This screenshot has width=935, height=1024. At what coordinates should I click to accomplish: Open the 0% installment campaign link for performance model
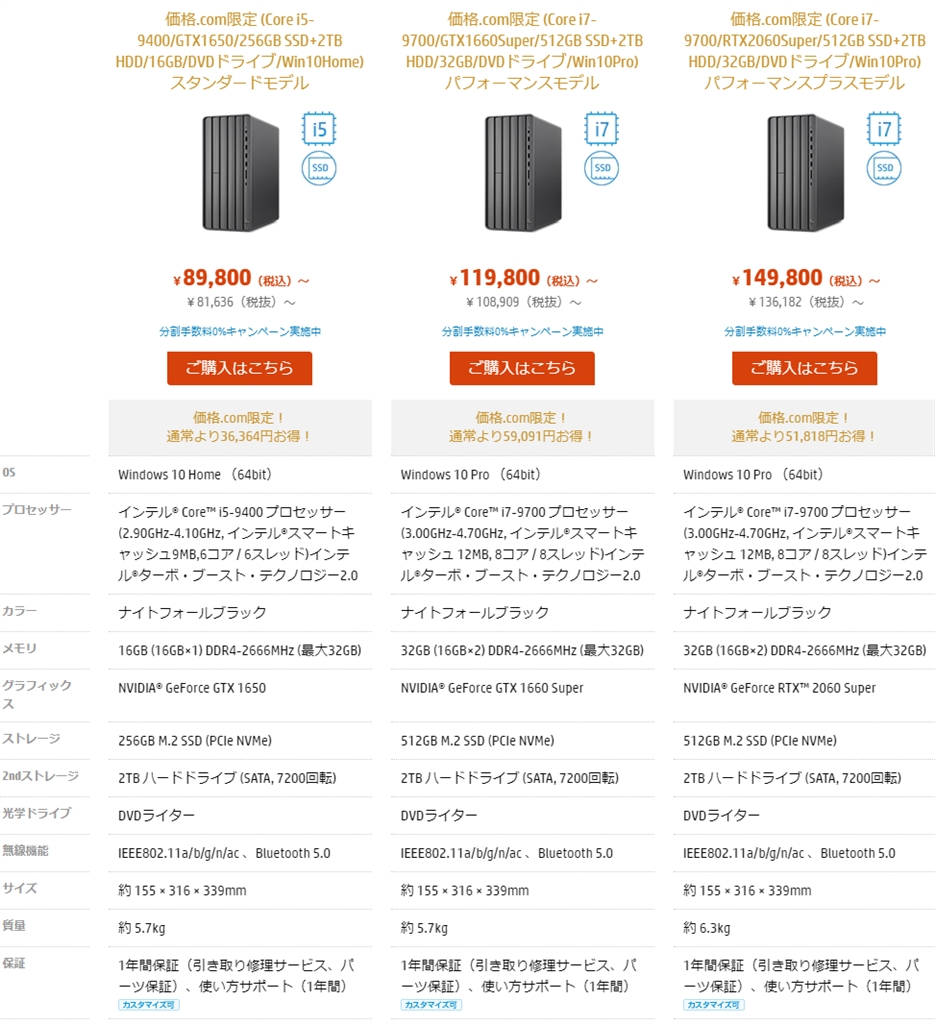tap(522, 332)
